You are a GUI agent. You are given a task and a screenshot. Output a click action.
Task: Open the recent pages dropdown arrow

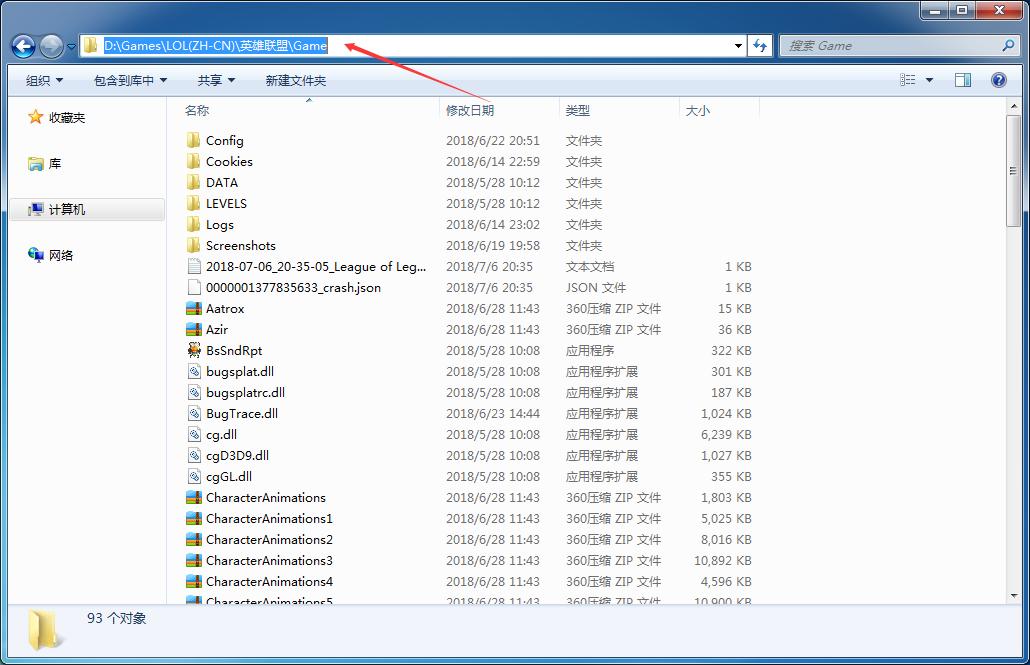pos(72,47)
